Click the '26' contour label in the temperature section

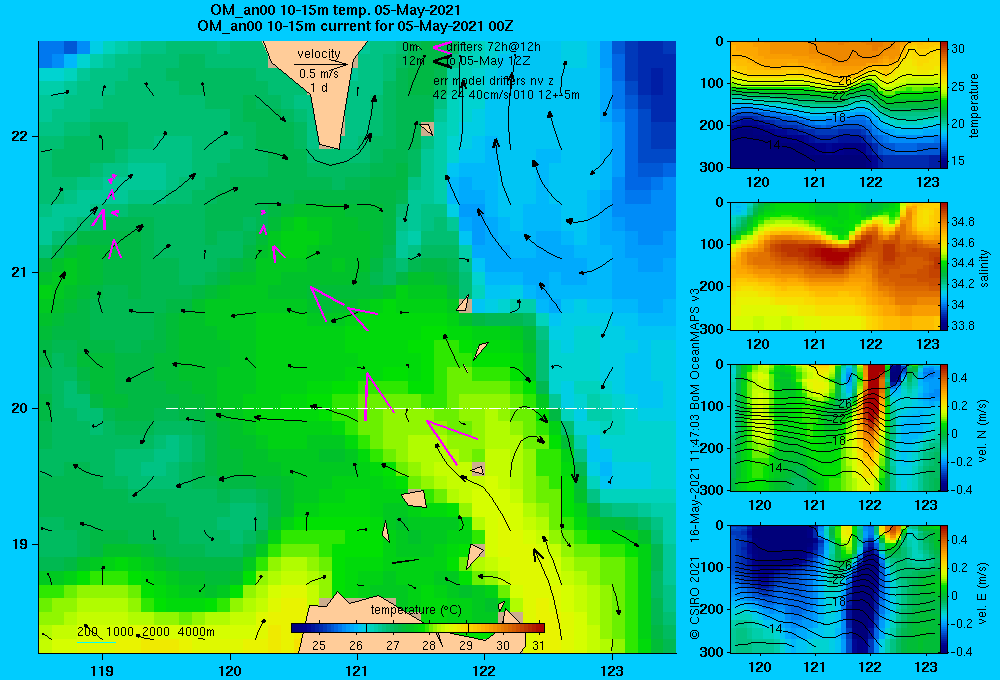[x=844, y=81]
